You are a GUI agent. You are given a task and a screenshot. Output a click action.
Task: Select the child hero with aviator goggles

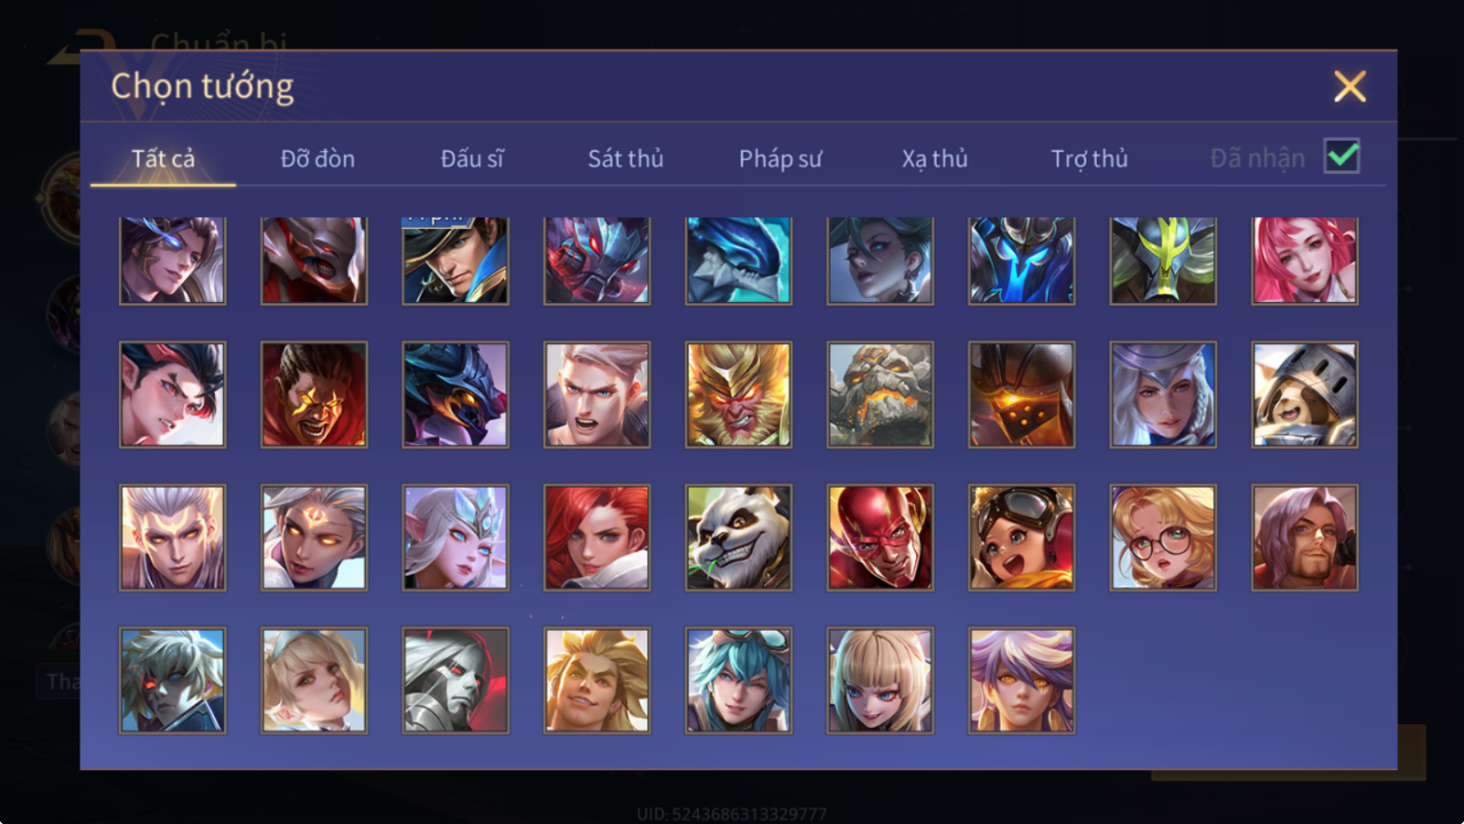point(1021,537)
